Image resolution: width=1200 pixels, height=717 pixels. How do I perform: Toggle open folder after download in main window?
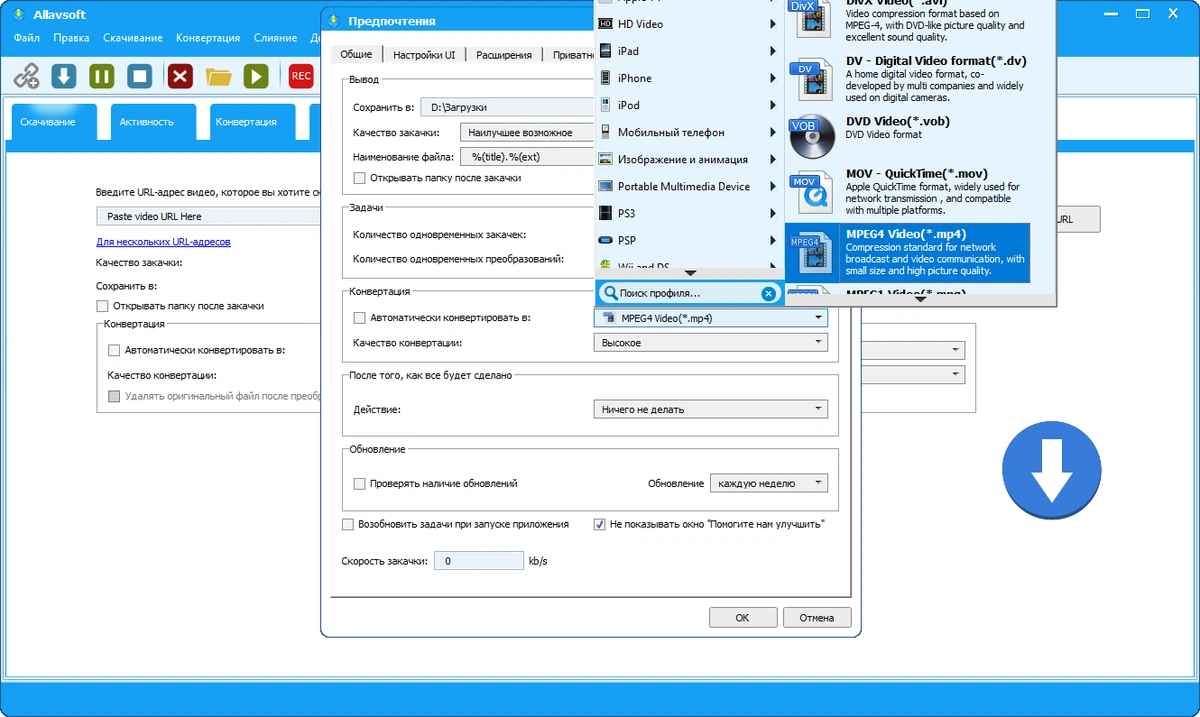tap(102, 306)
